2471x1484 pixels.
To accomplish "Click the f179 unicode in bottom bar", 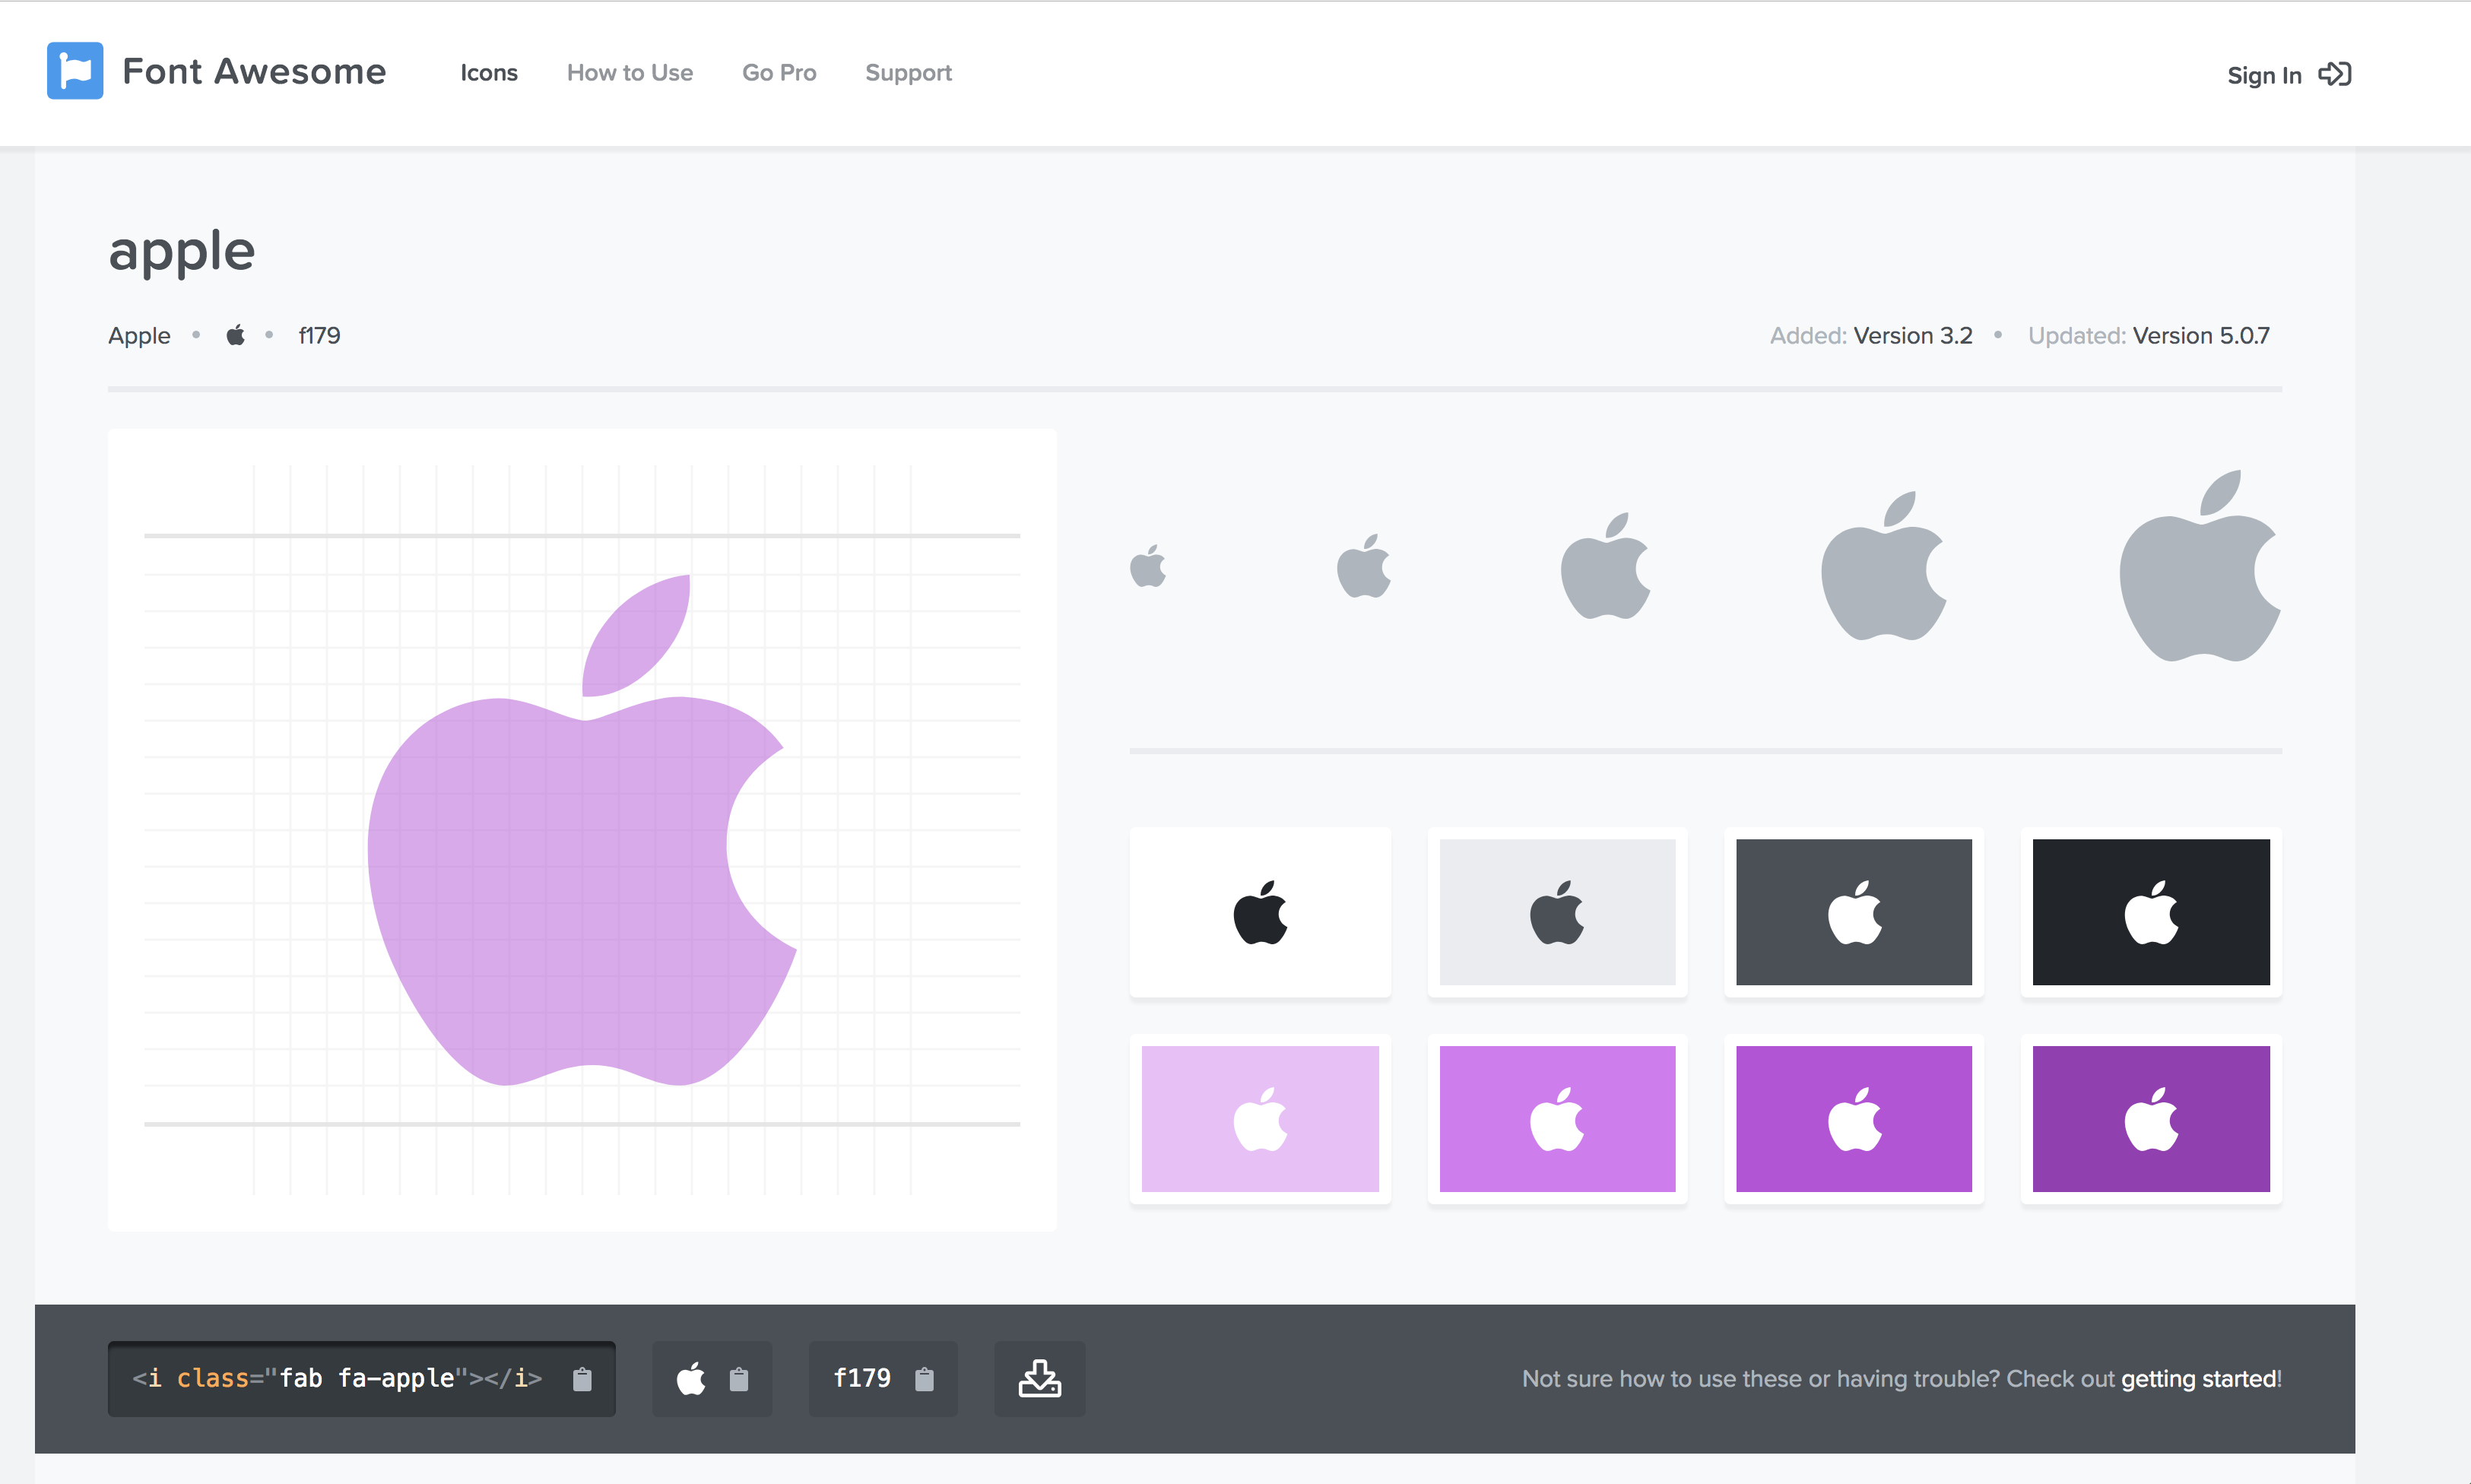I will click(862, 1379).
